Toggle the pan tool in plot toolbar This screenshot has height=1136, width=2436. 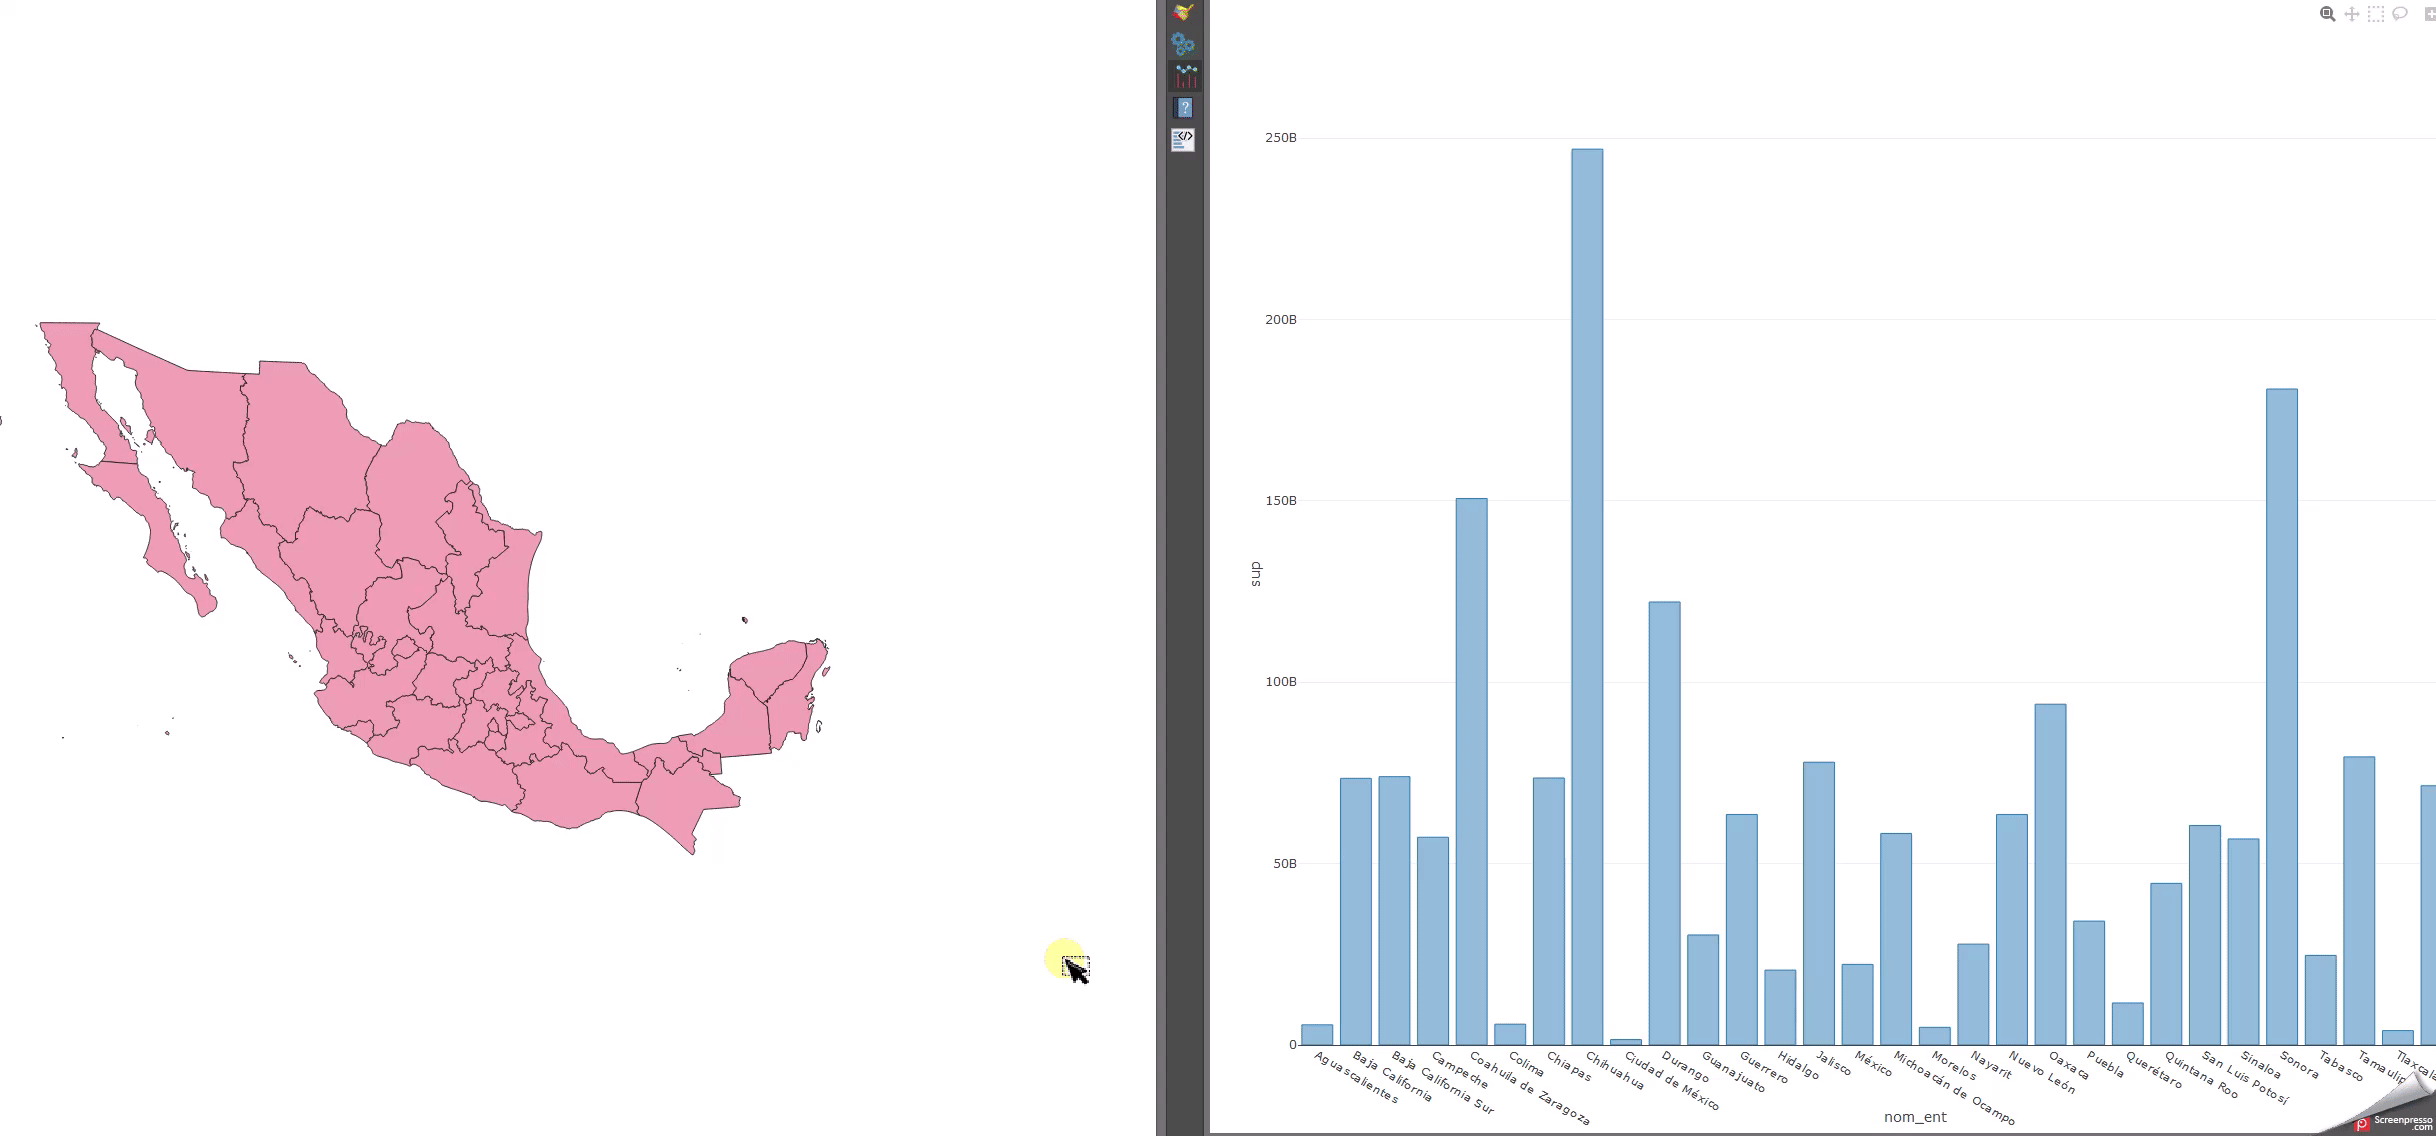2352,13
